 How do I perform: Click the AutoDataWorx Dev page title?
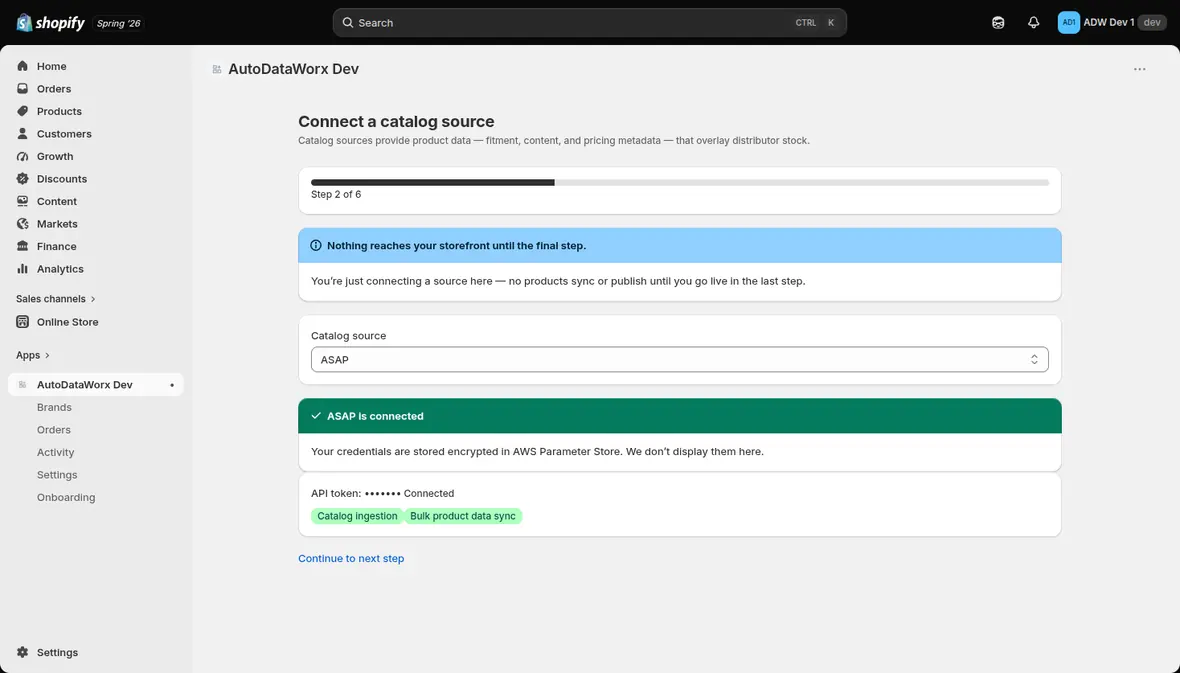[293, 69]
